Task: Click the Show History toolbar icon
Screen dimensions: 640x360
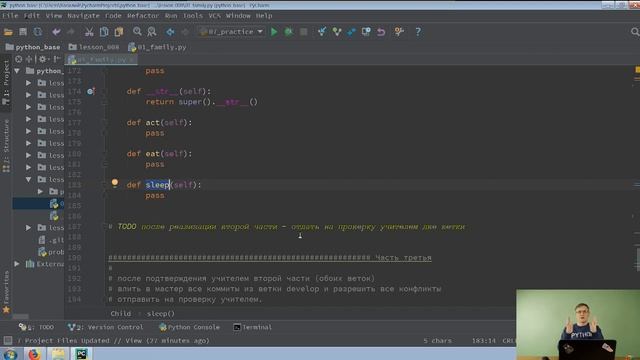Action: click(366, 32)
